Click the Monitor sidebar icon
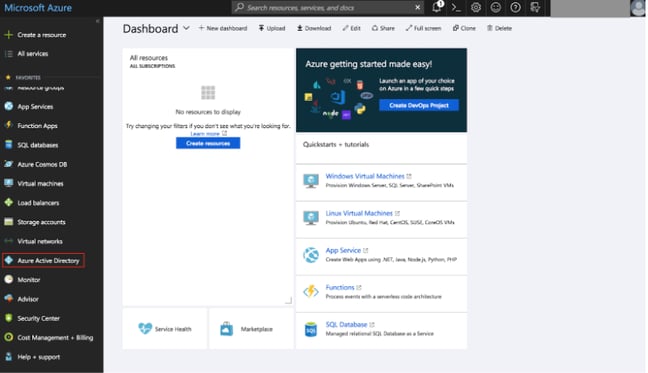Viewport: 648px width, 373px height. (x=9, y=280)
